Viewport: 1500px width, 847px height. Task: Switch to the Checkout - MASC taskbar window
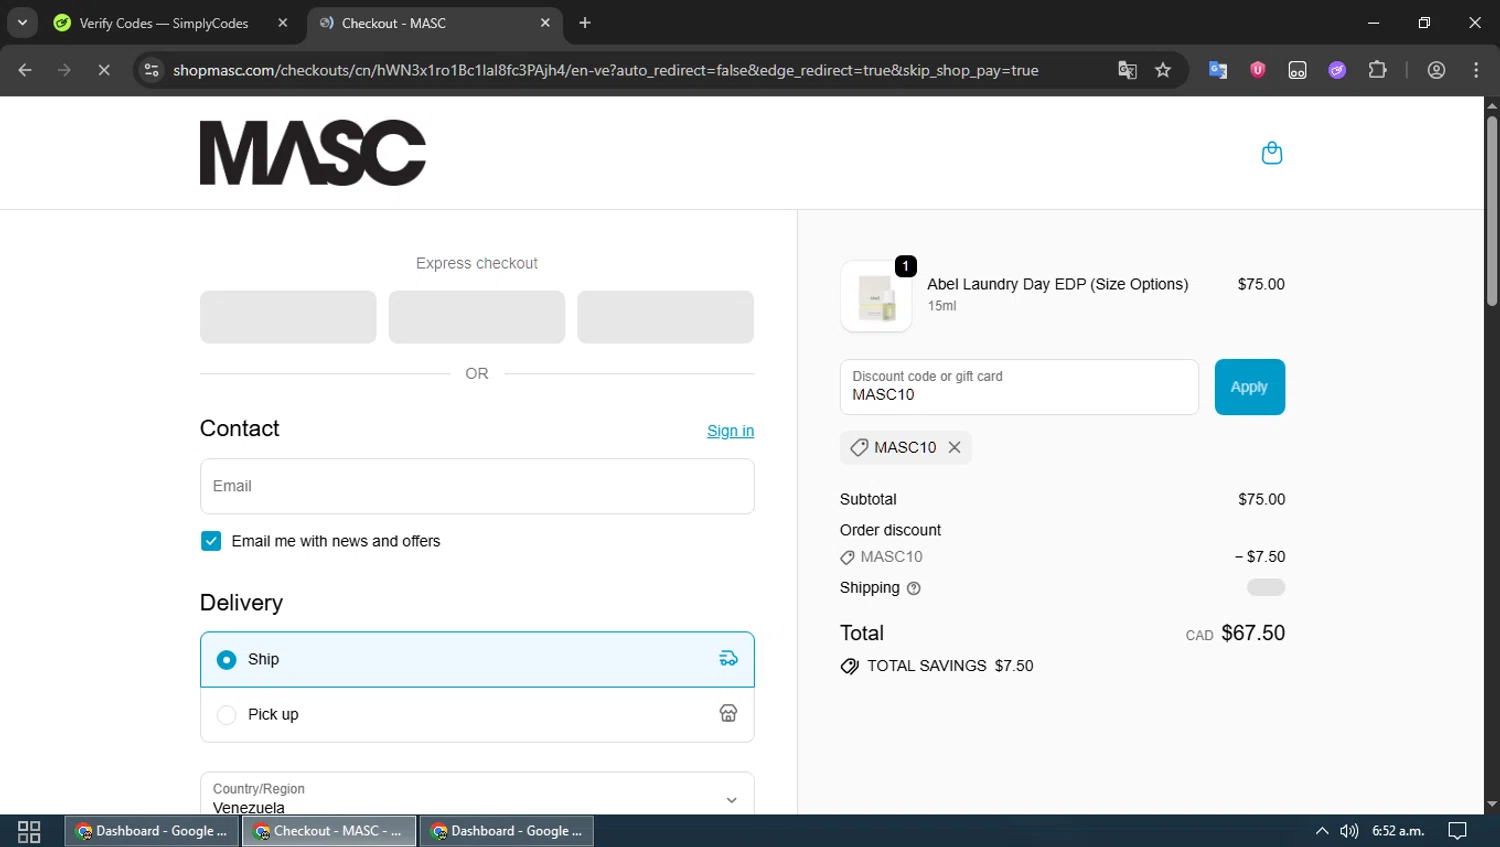tap(329, 831)
